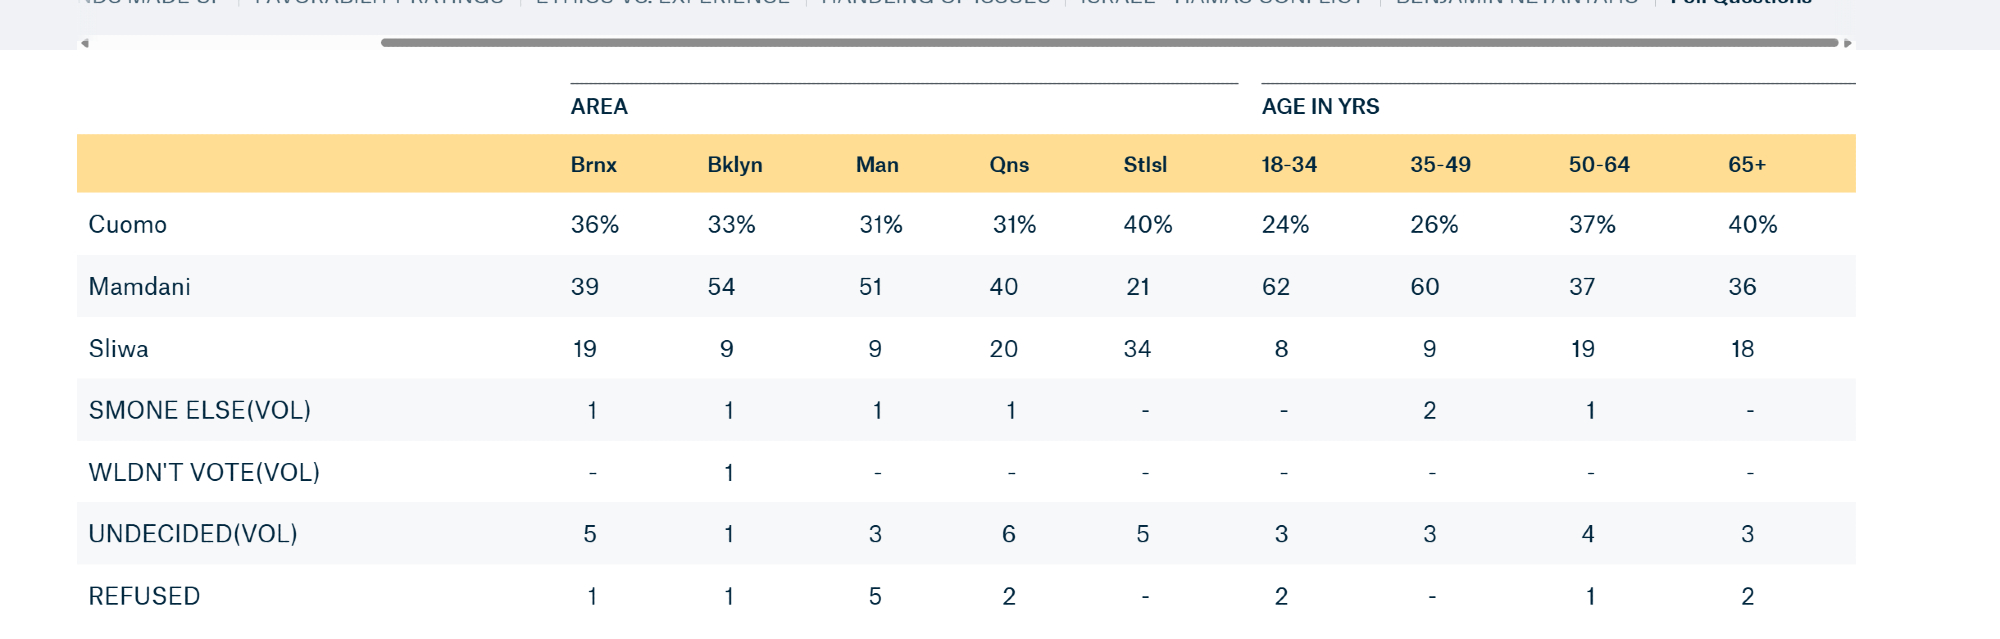Viewport: 2000px width, 639px height.
Task: Select the Bklyn column header
Action: [735, 165]
